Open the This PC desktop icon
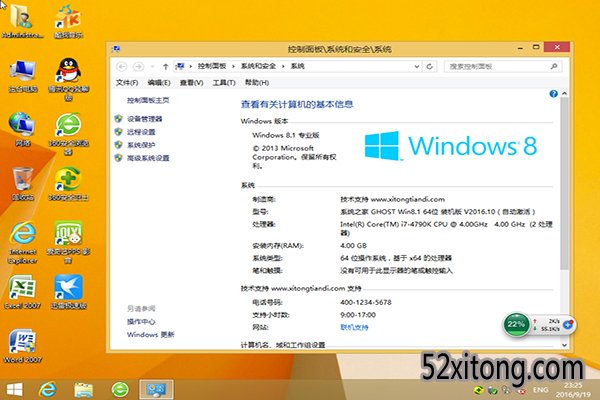The width and height of the screenshot is (600, 400). [23, 75]
